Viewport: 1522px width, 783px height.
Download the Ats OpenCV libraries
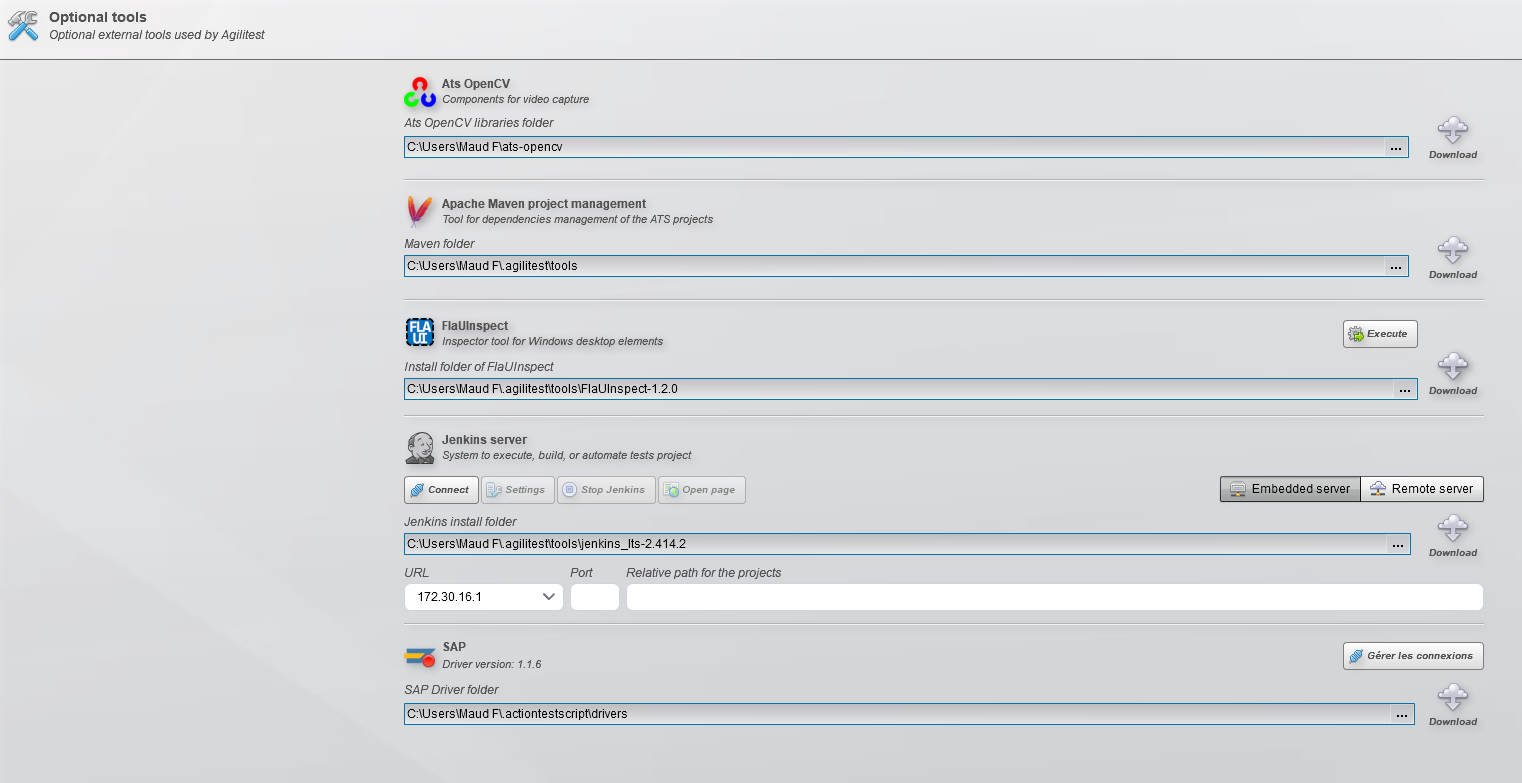click(1452, 139)
